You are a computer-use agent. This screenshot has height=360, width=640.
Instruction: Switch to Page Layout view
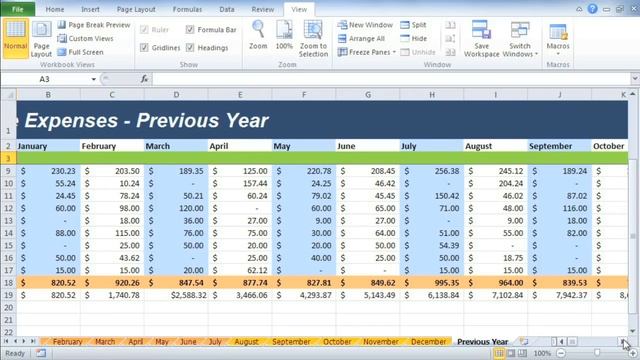pos(41,39)
